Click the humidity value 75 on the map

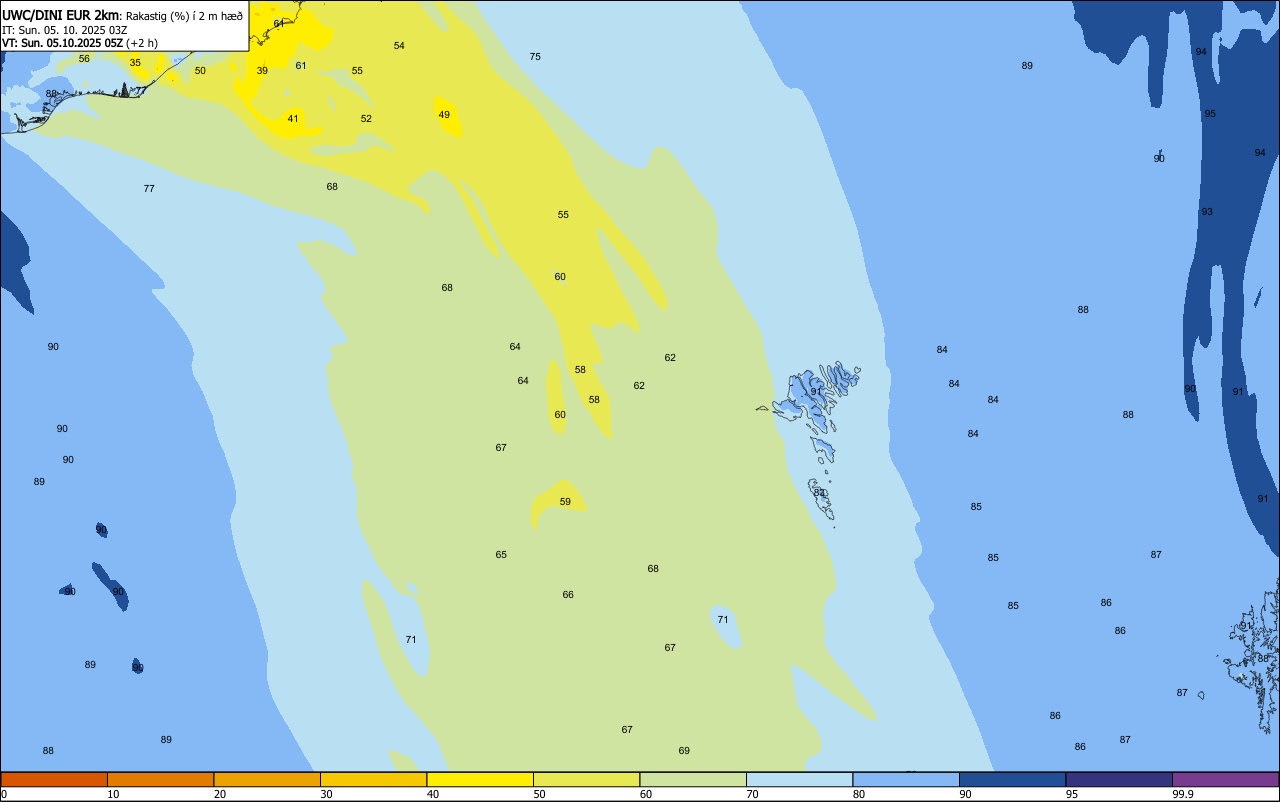535,57
